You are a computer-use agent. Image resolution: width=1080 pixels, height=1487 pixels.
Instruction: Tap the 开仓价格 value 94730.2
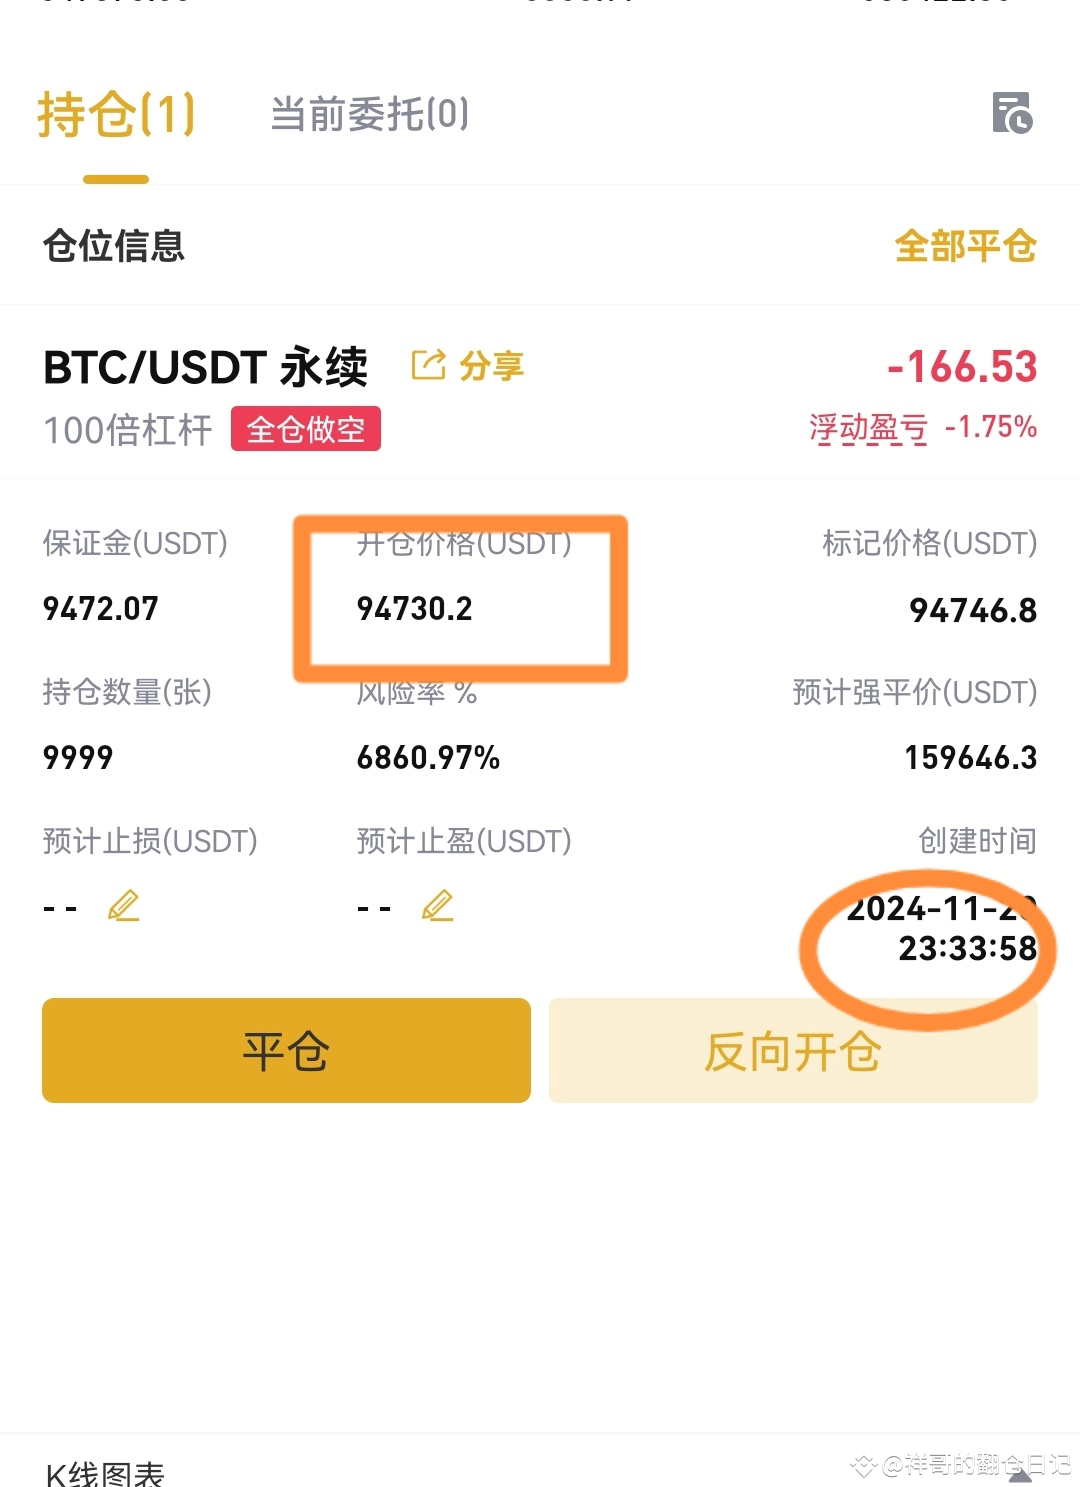click(x=414, y=609)
